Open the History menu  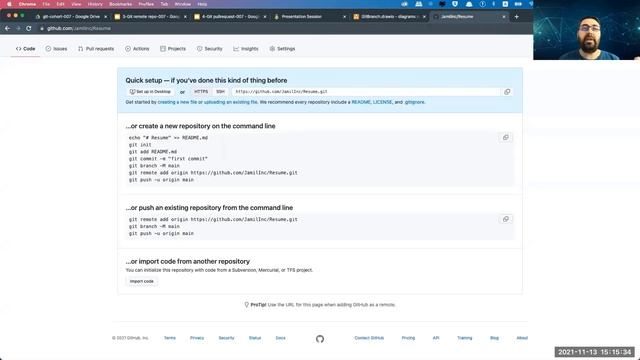pyautogui.click(x=95, y=4)
